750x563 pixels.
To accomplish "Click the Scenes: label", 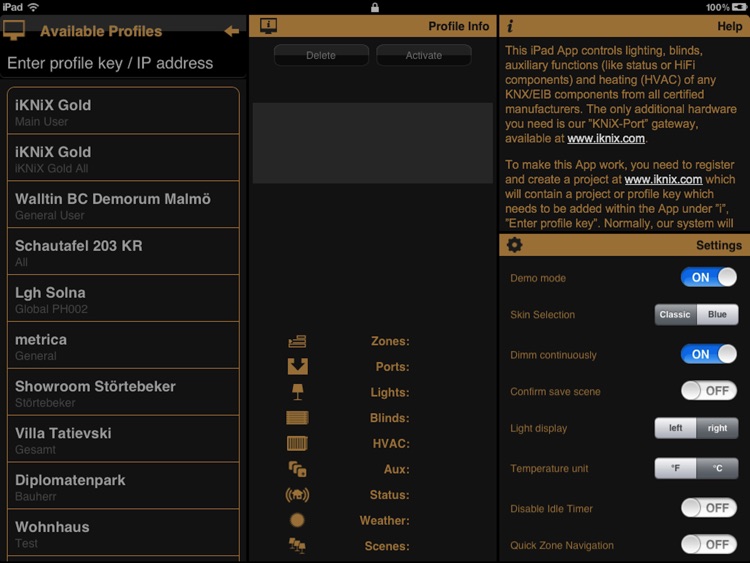I will 387,546.
